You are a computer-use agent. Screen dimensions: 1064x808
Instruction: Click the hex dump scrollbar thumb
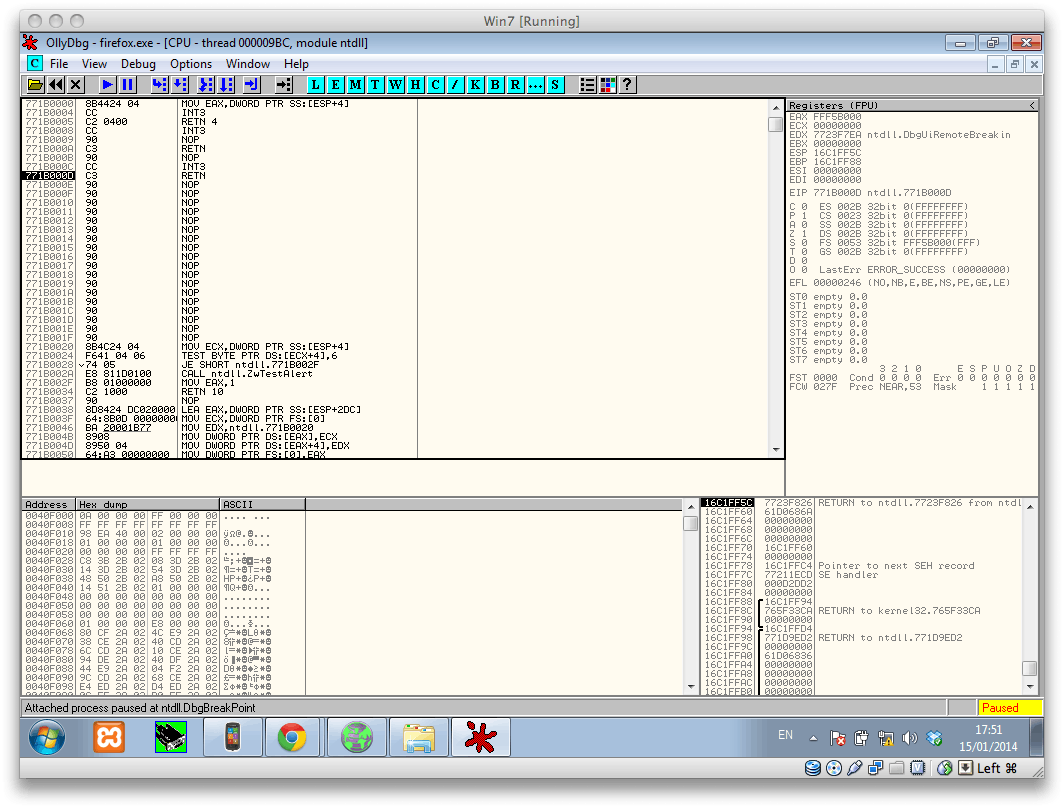pyautogui.click(x=691, y=524)
